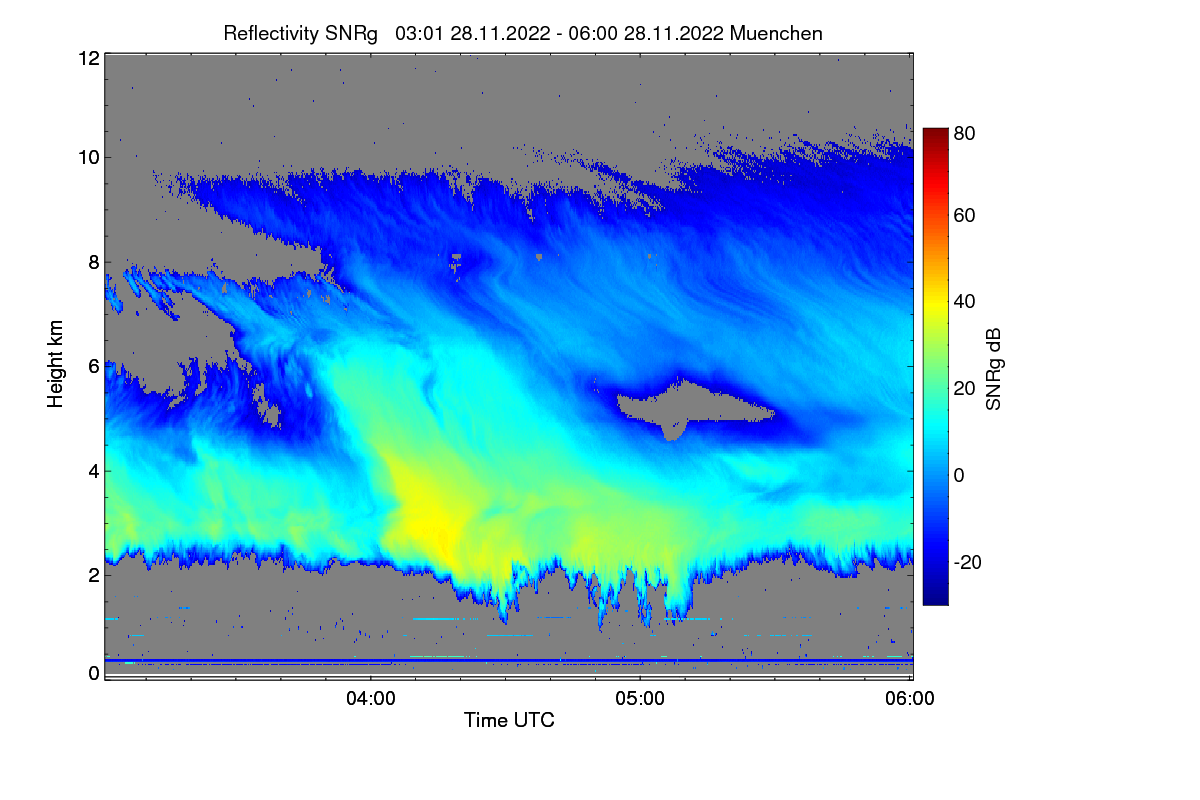Click the dark red top of colorbar

pos(935,136)
